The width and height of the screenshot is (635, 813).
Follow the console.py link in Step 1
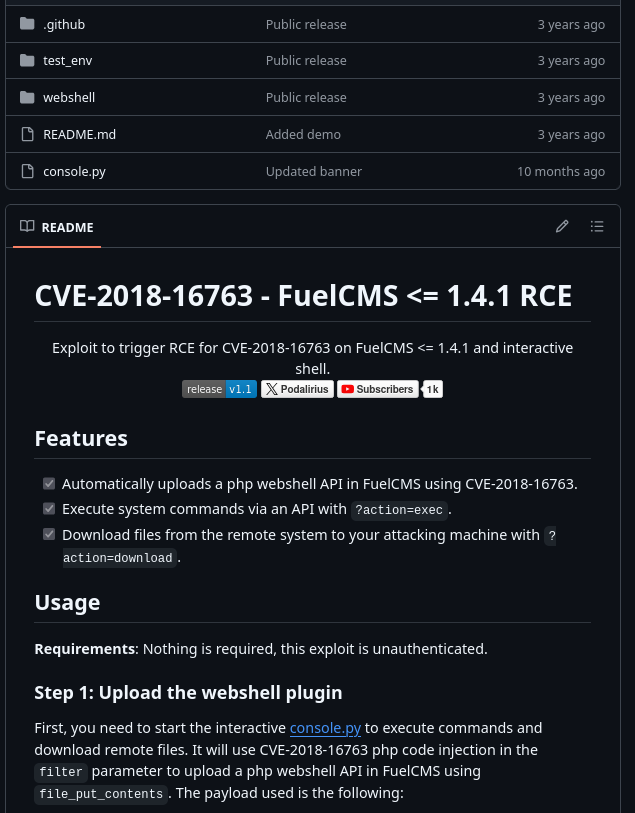pyautogui.click(x=325, y=728)
